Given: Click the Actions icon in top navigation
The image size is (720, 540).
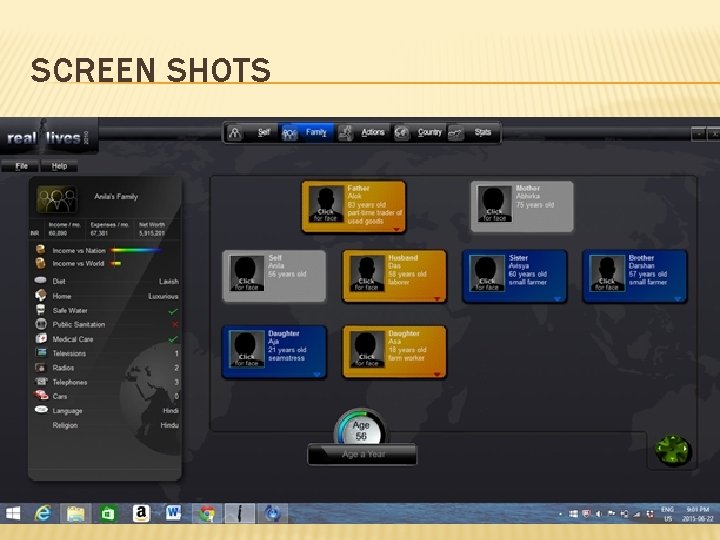Looking at the screenshot, I should [345, 133].
